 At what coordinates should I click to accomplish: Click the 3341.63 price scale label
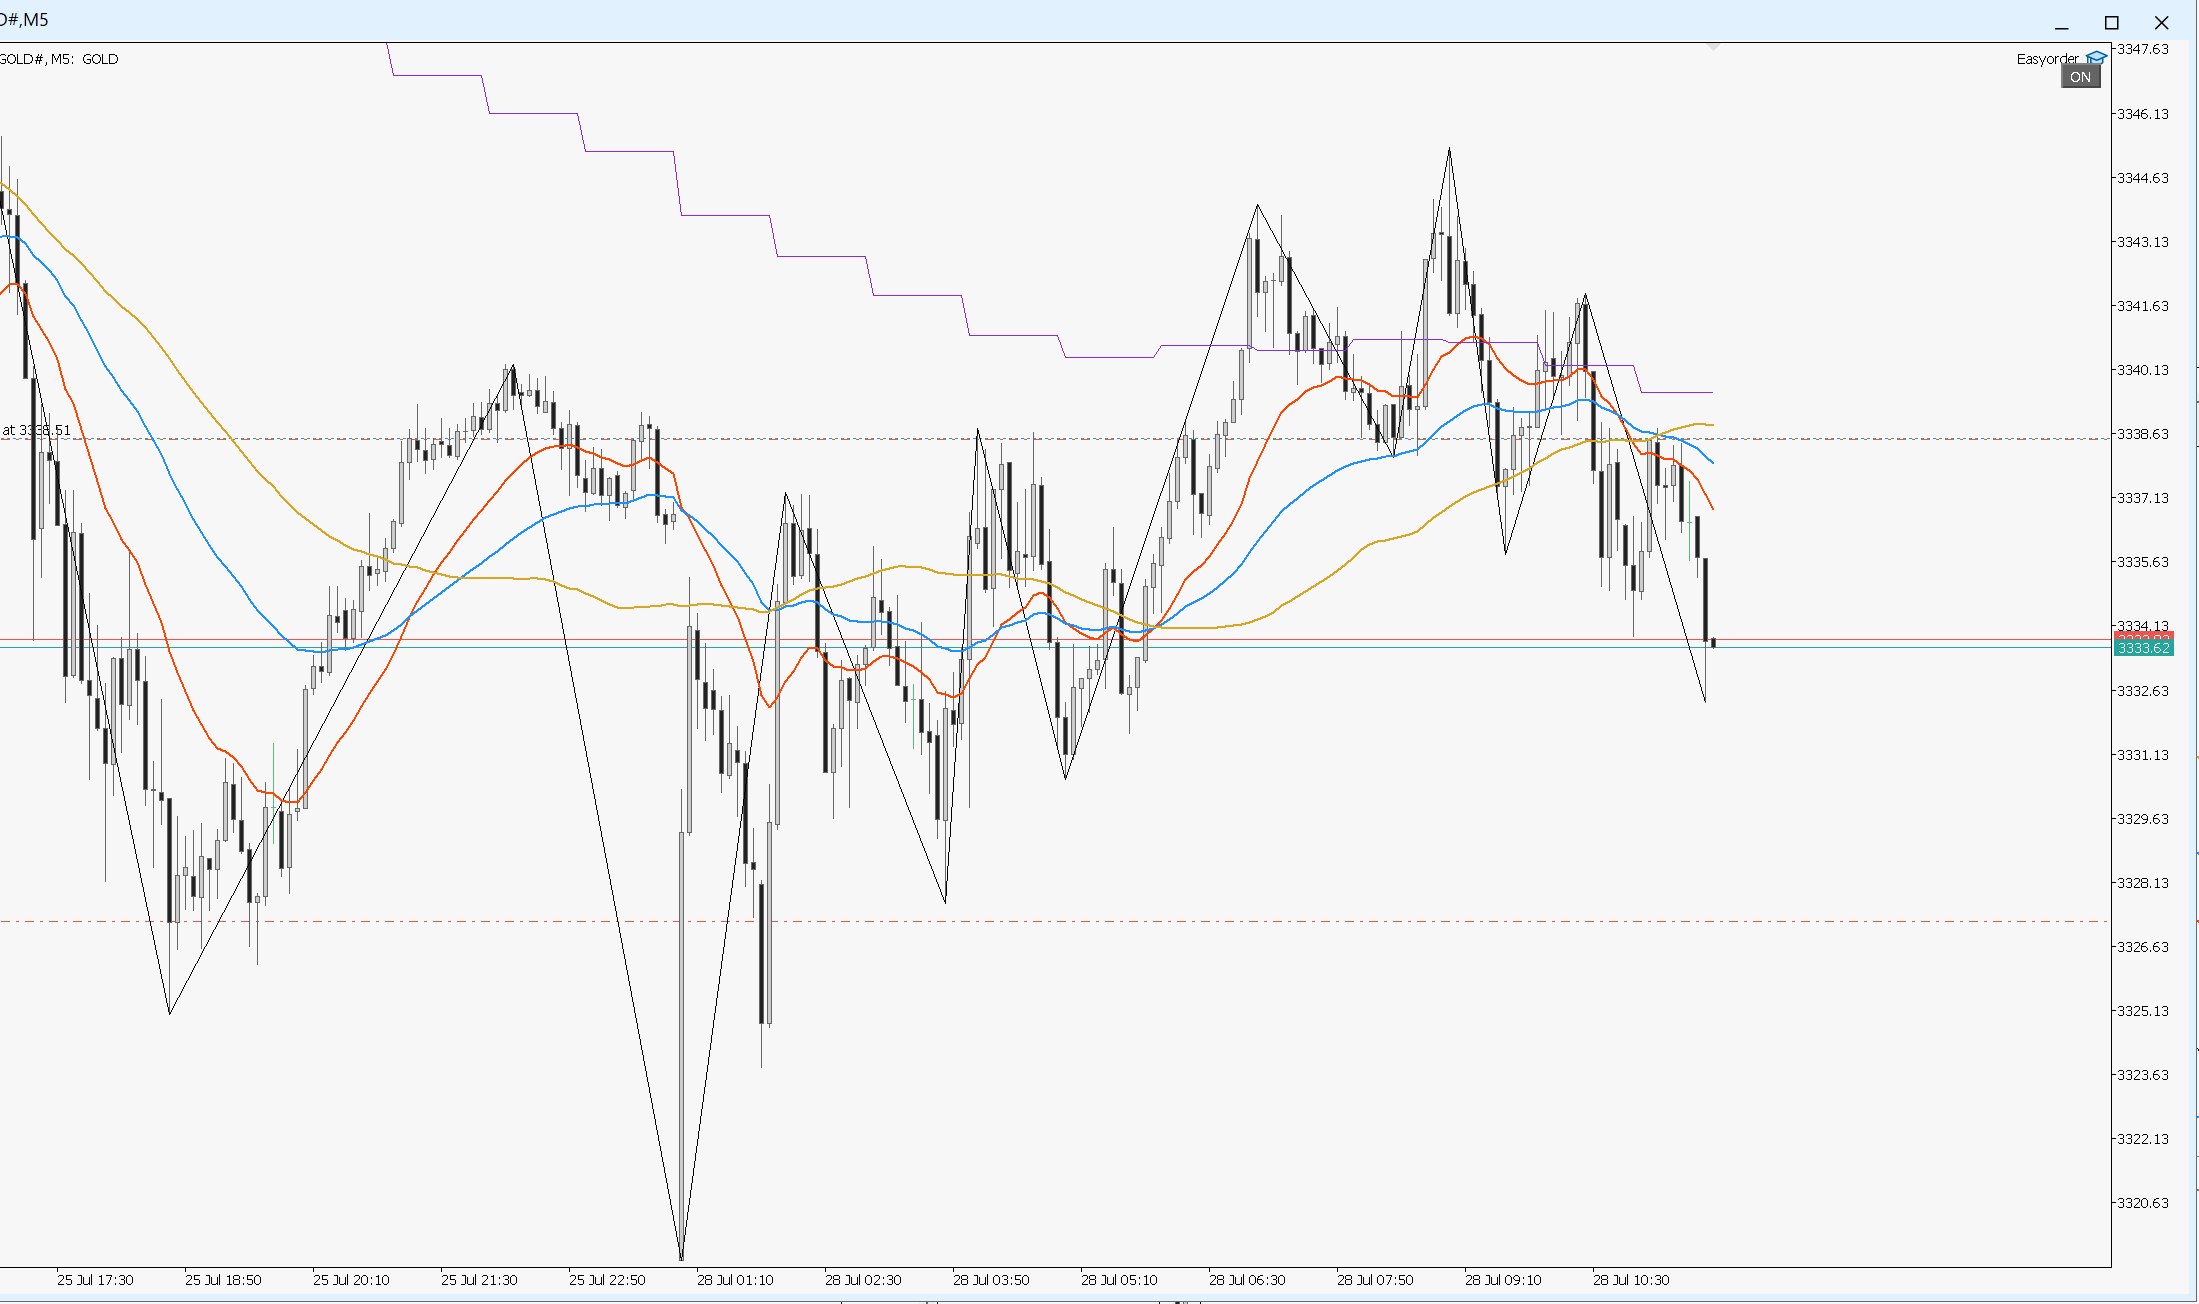[2143, 306]
